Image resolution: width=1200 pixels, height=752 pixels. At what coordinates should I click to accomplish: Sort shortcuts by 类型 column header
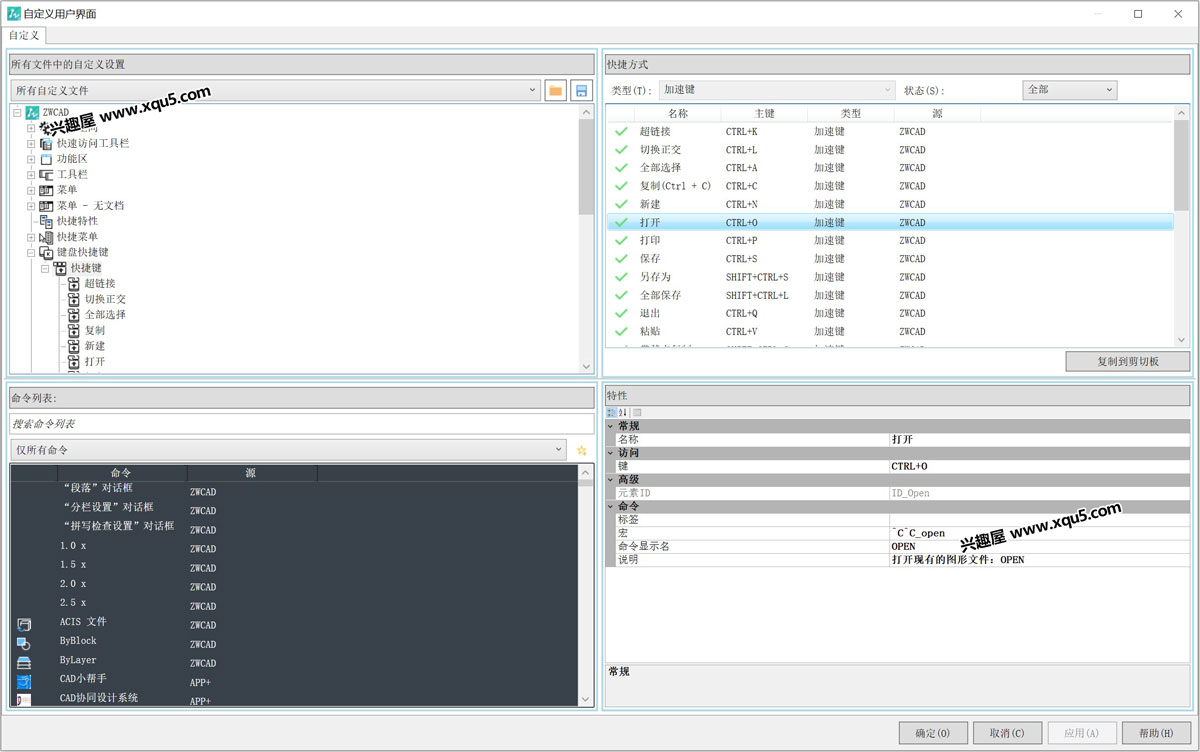tap(851, 114)
